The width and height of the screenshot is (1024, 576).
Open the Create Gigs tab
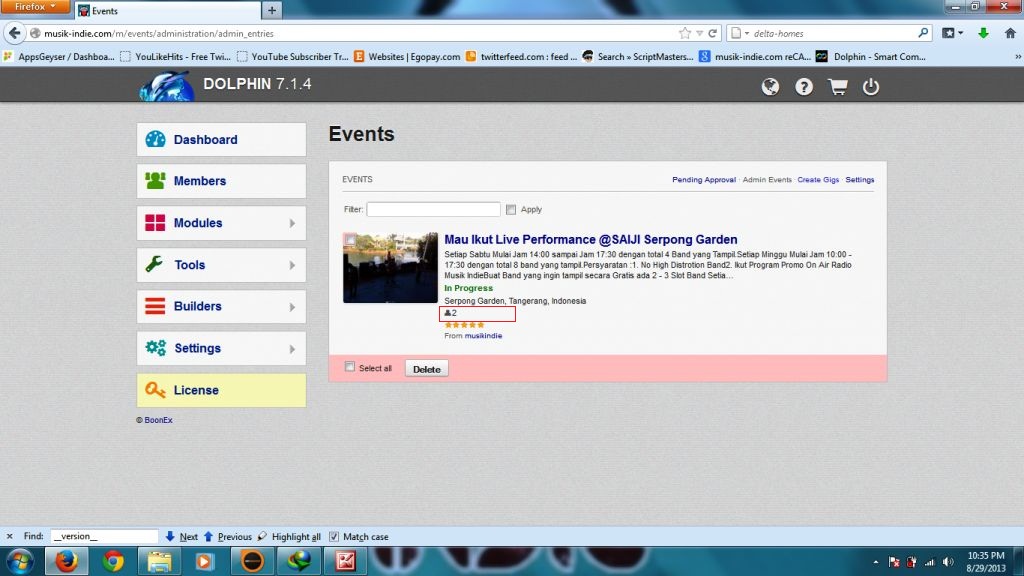tap(817, 180)
